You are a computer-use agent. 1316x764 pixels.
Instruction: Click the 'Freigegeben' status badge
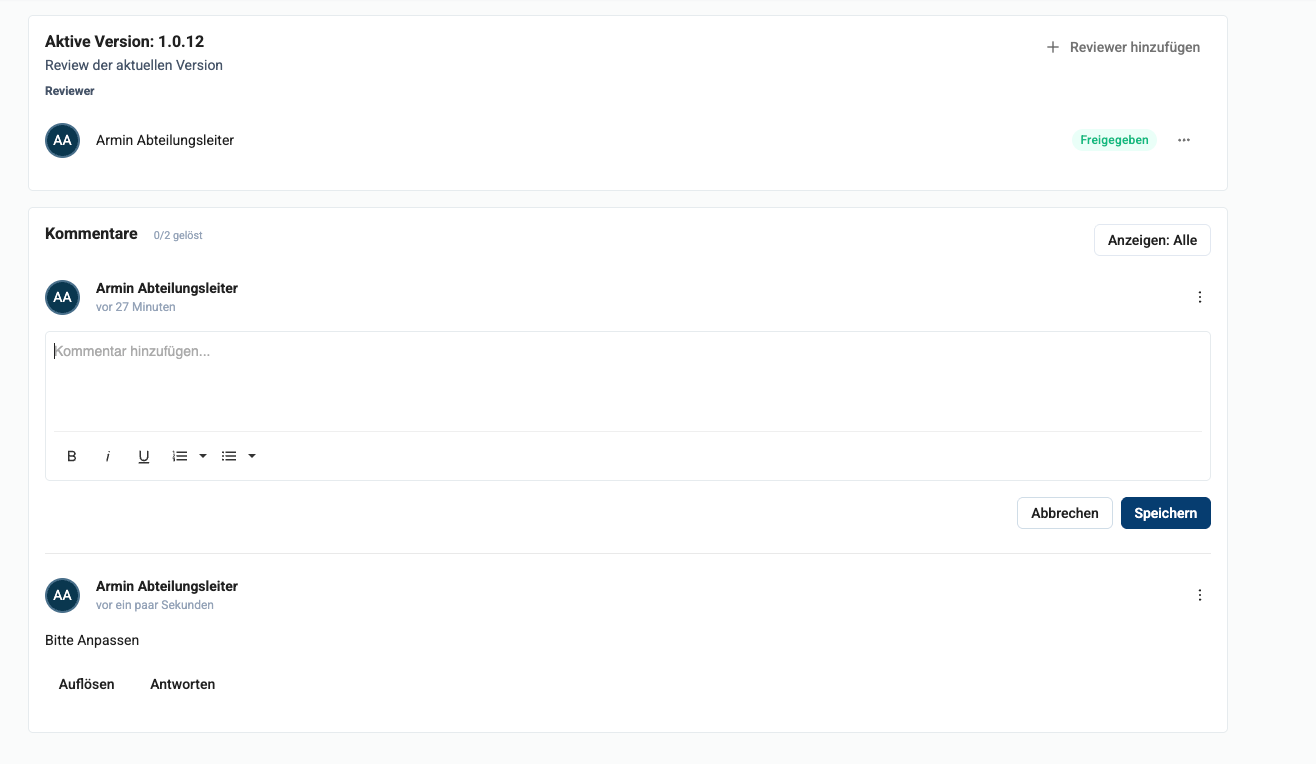click(1114, 140)
